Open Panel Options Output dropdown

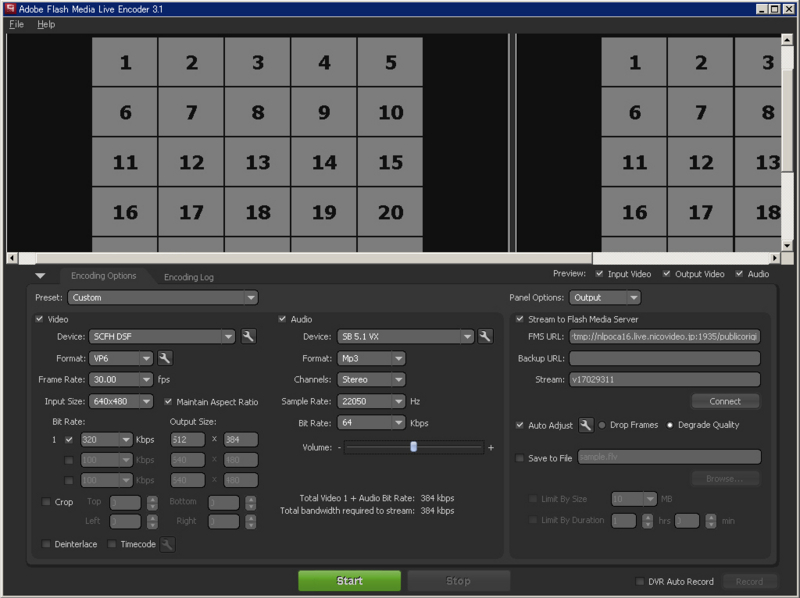(605, 297)
